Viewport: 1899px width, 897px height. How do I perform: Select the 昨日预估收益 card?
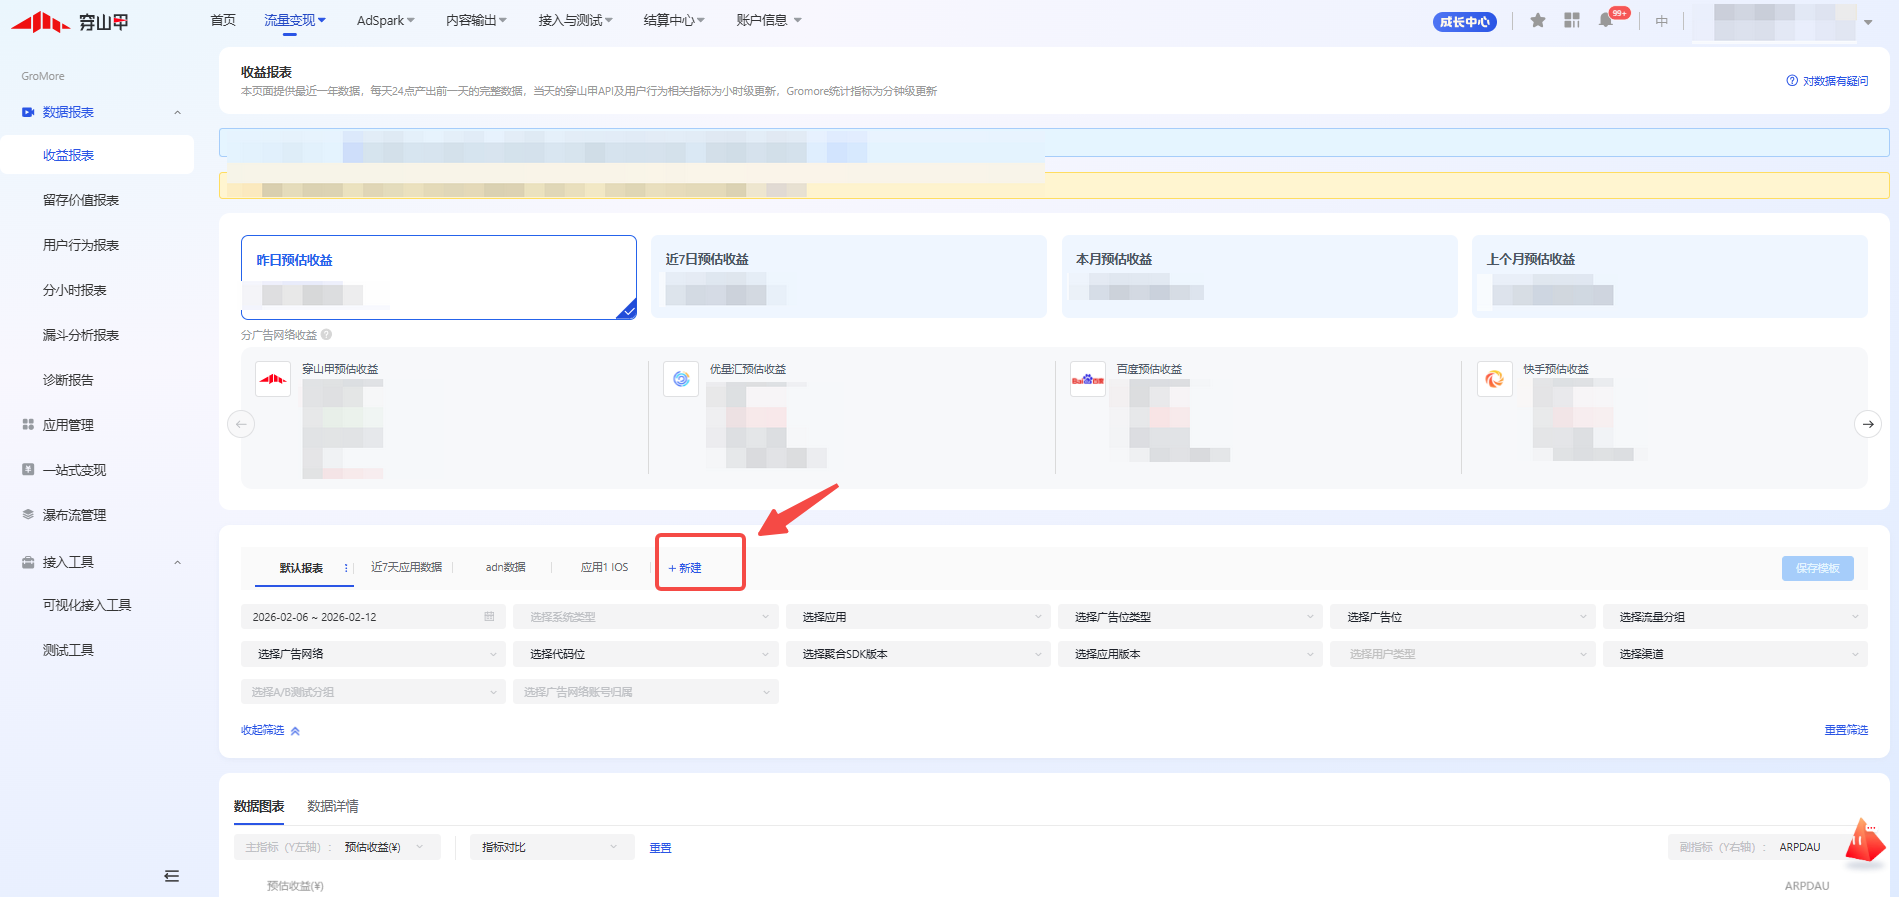pos(438,277)
